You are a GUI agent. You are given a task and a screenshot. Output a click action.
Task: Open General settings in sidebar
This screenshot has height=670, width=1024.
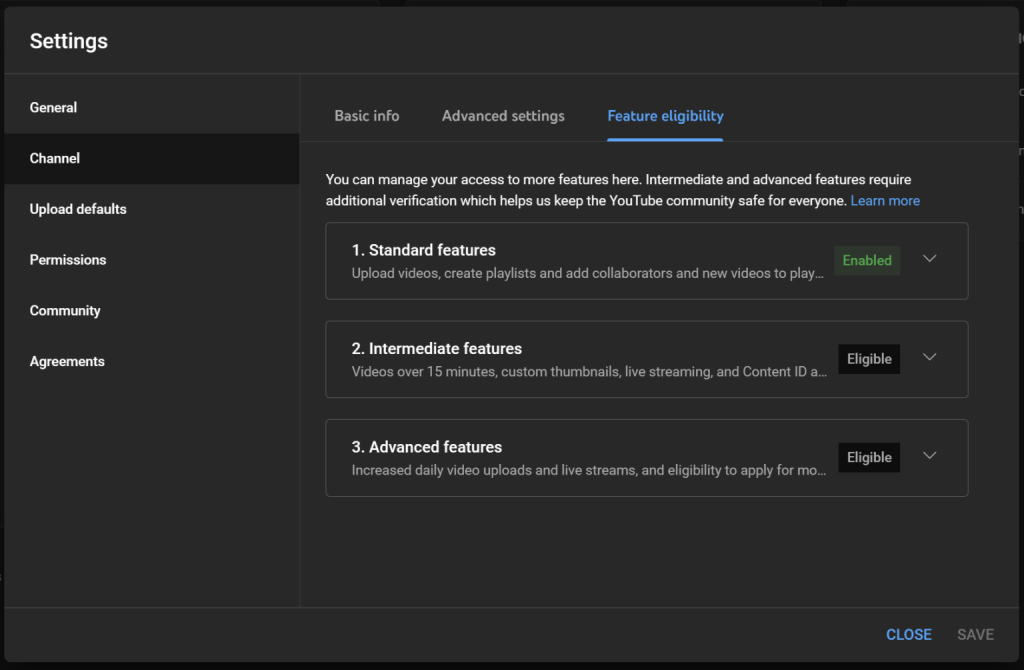click(54, 108)
